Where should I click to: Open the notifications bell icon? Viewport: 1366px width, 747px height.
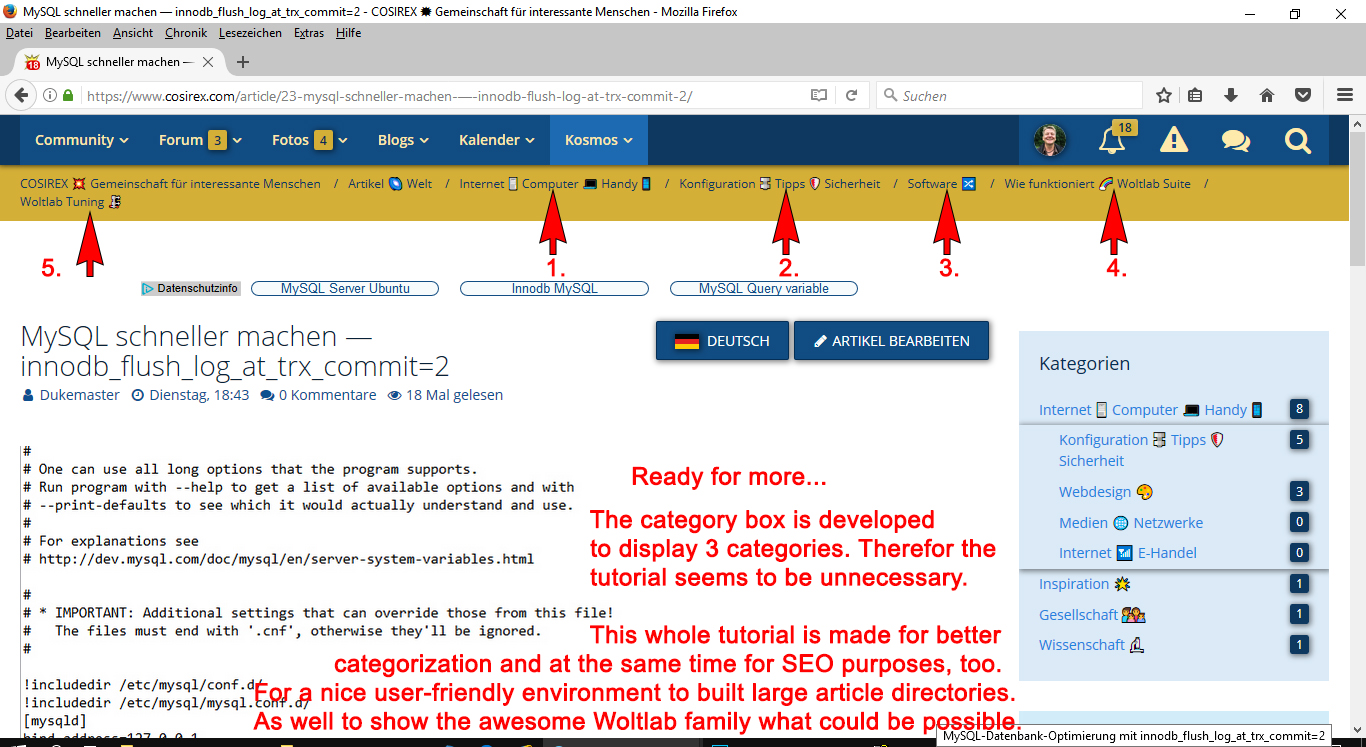(1111, 141)
